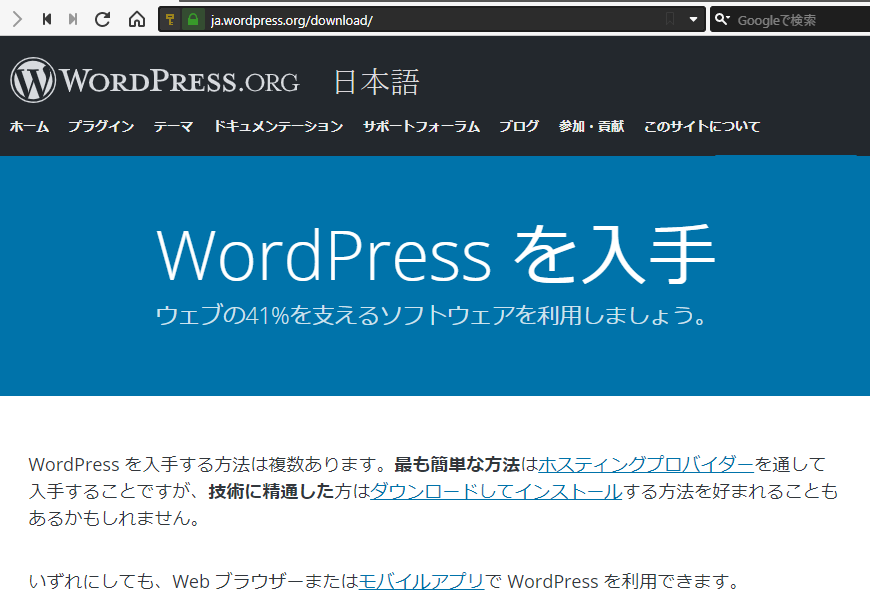Click the green padlock security icon
The width and height of the screenshot is (870, 602).
point(192,20)
